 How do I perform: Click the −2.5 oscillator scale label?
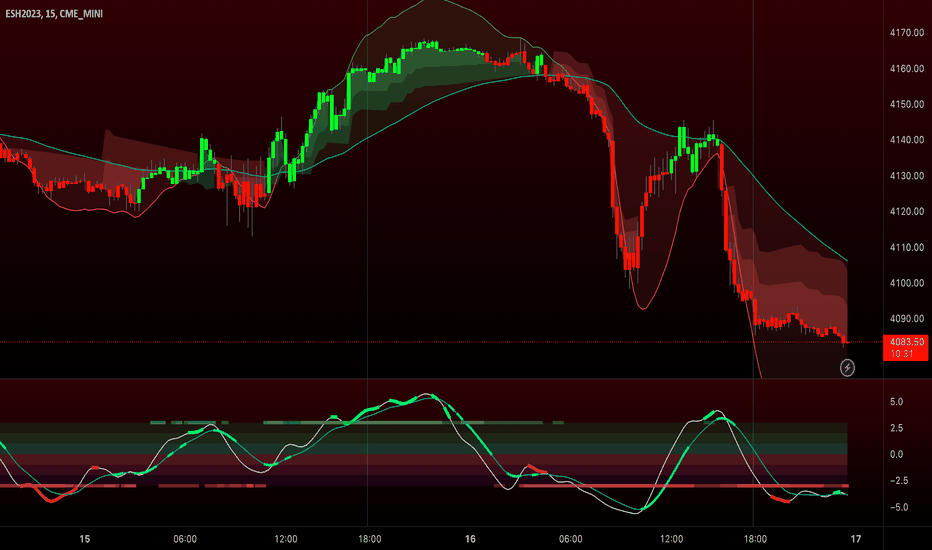pos(897,480)
